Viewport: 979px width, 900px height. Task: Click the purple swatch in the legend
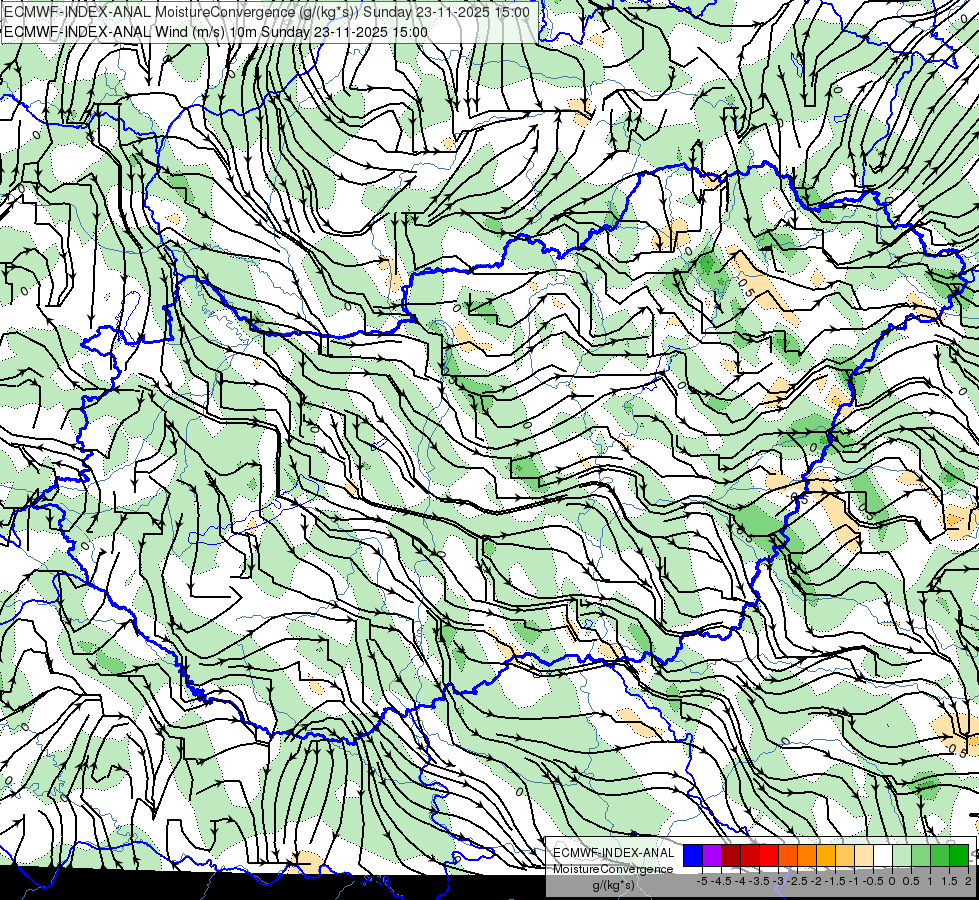(x=712, y=855)
